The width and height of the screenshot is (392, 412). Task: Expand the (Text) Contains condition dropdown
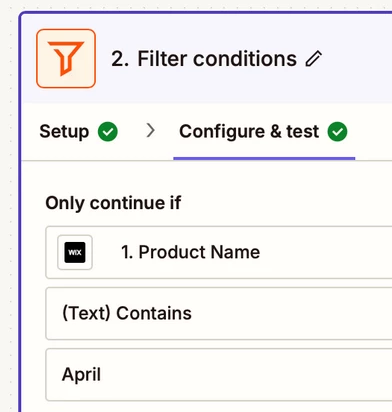(x=219, y=313)
